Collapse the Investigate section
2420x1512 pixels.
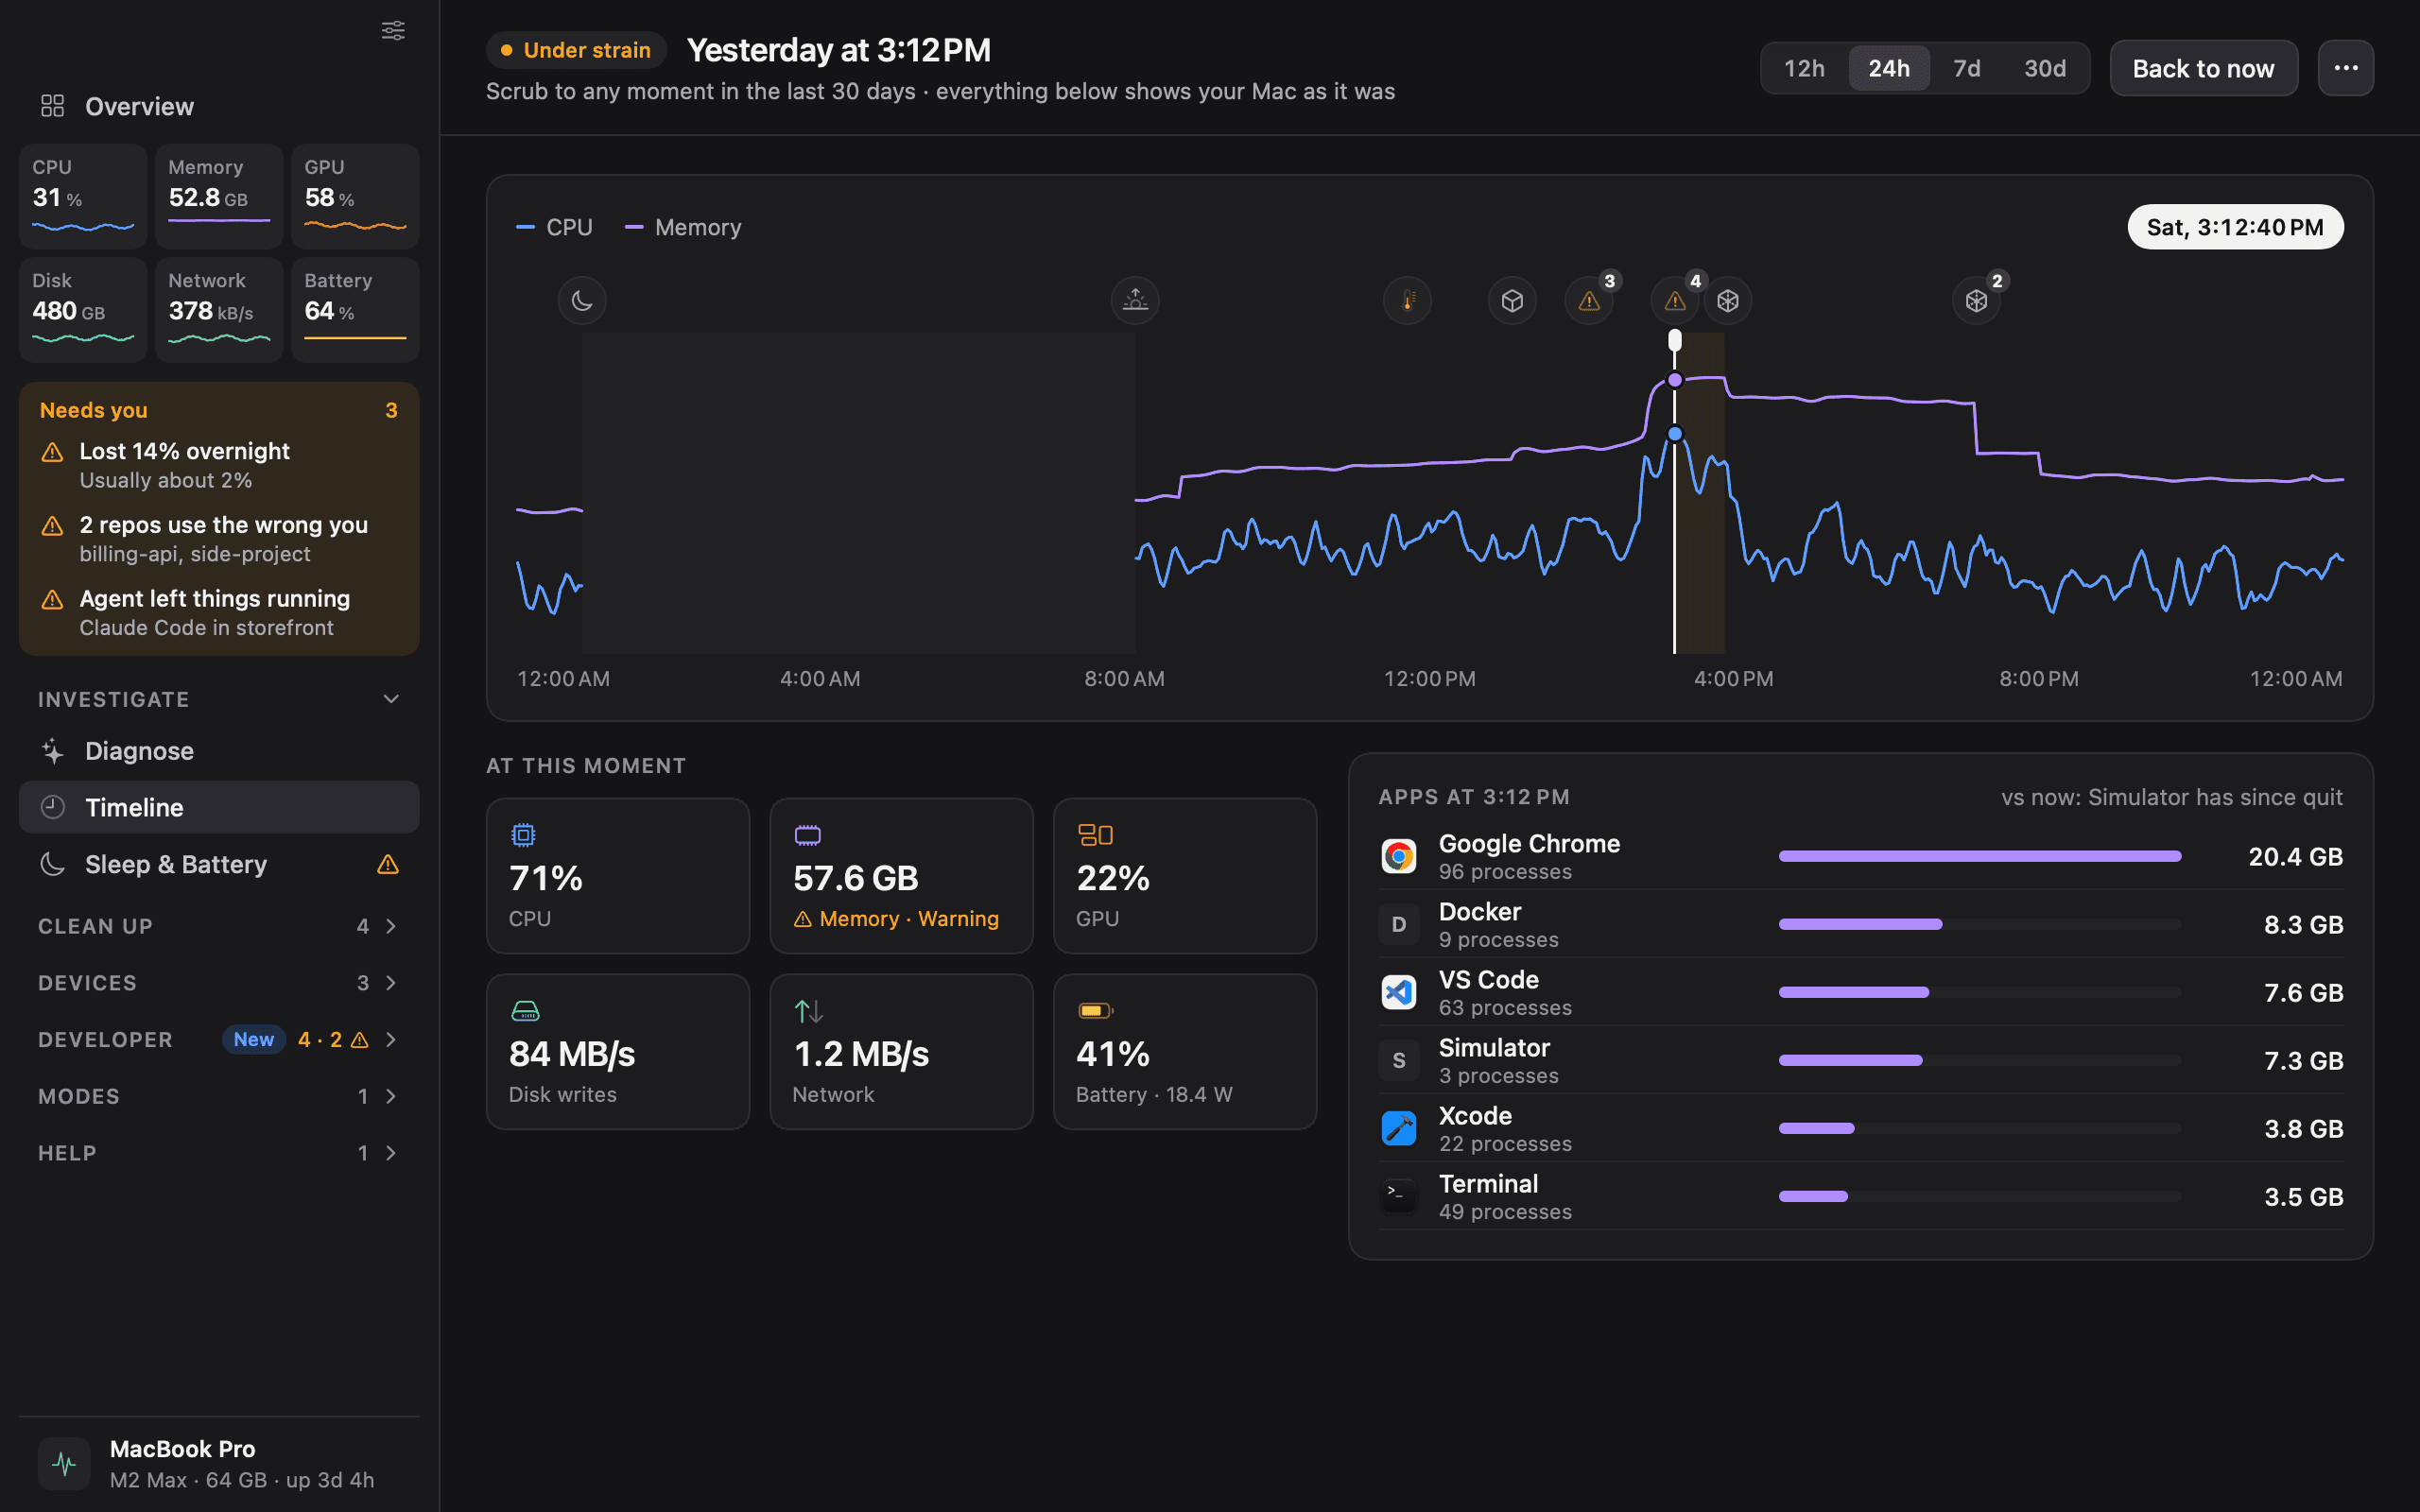(x=219, y=699)
